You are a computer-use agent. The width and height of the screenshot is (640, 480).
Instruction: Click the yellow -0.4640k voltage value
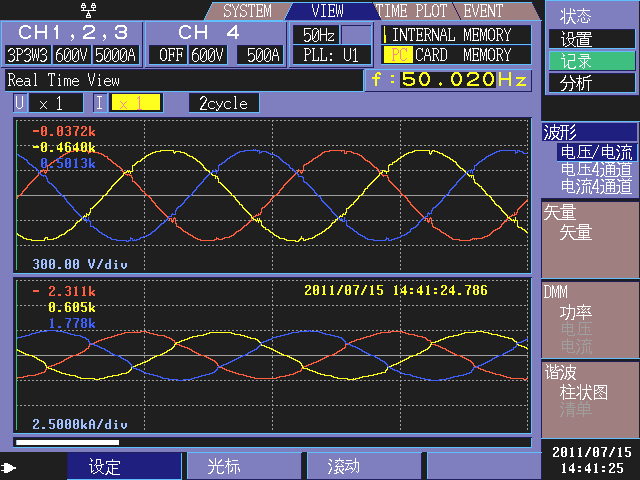64,147
